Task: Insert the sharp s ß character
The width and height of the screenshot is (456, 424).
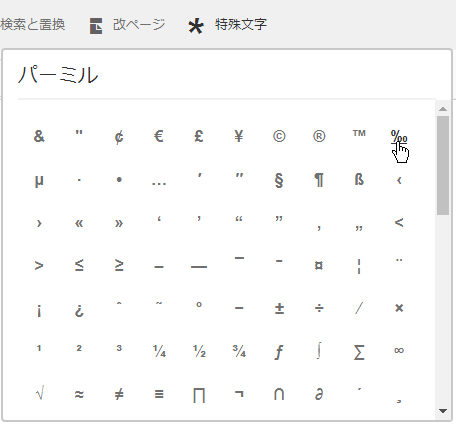Action: (359, 180)
